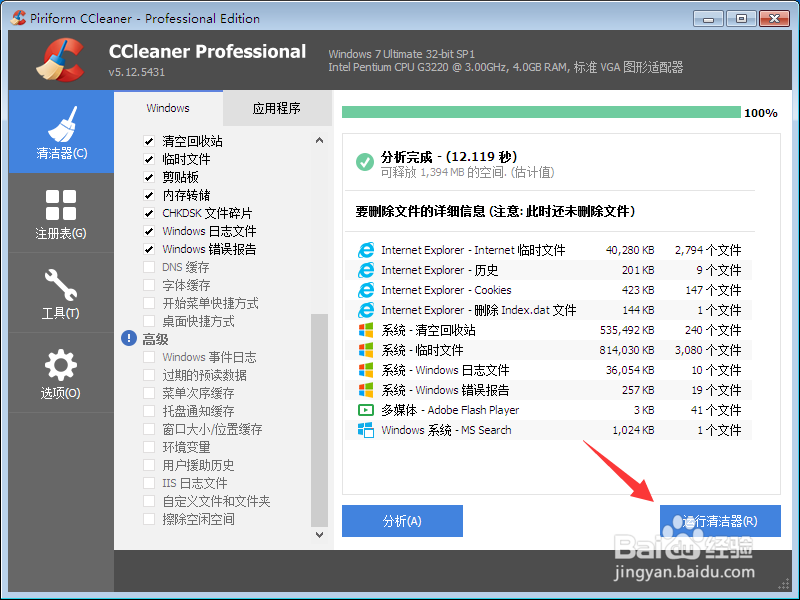The width and height of the screenshot is (800, 600).
Task: Enable the IIS 日志文件 checkbox
Action: coord(149,483)
